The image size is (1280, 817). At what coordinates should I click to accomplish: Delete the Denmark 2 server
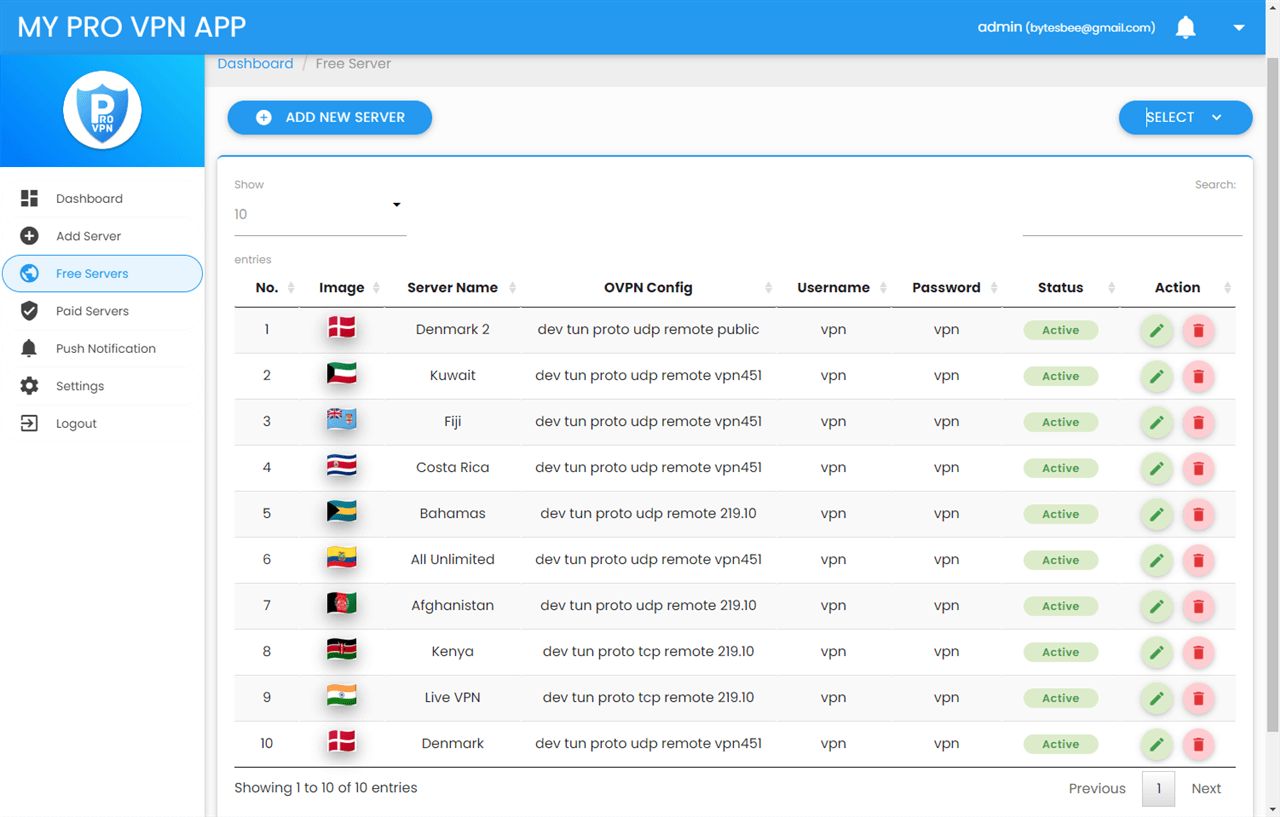[1198, 330]
